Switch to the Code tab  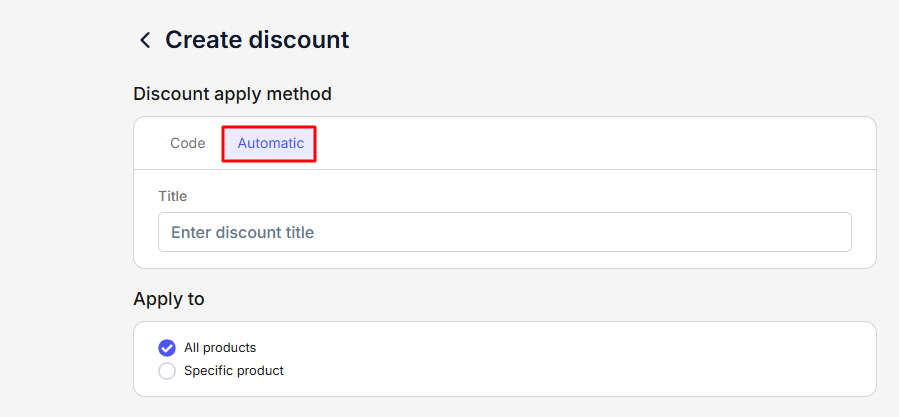[188, 143]
